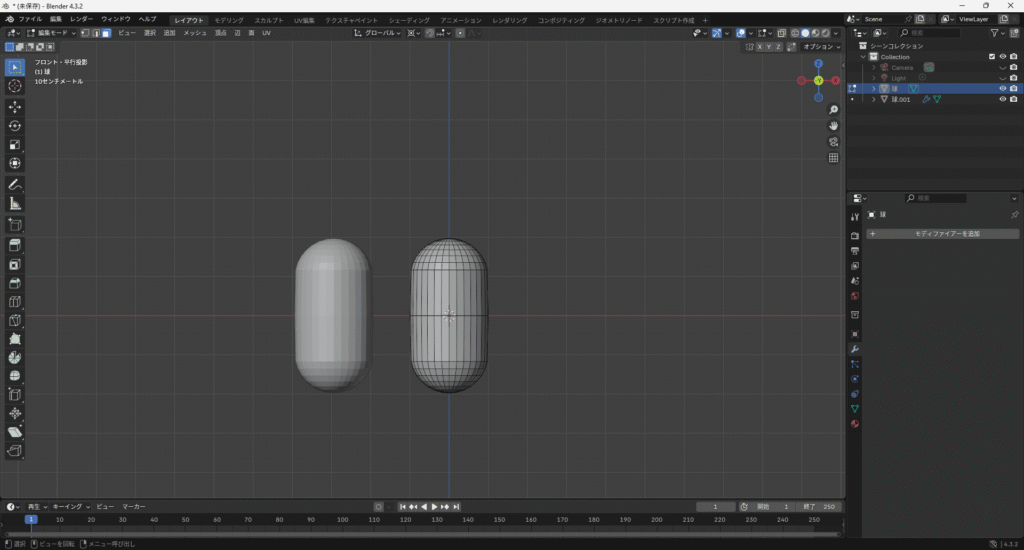The width and height of the screenshot is (1024, 550).
Task: Jump to the timeline end frame button
Action: (x=456, y=506)
